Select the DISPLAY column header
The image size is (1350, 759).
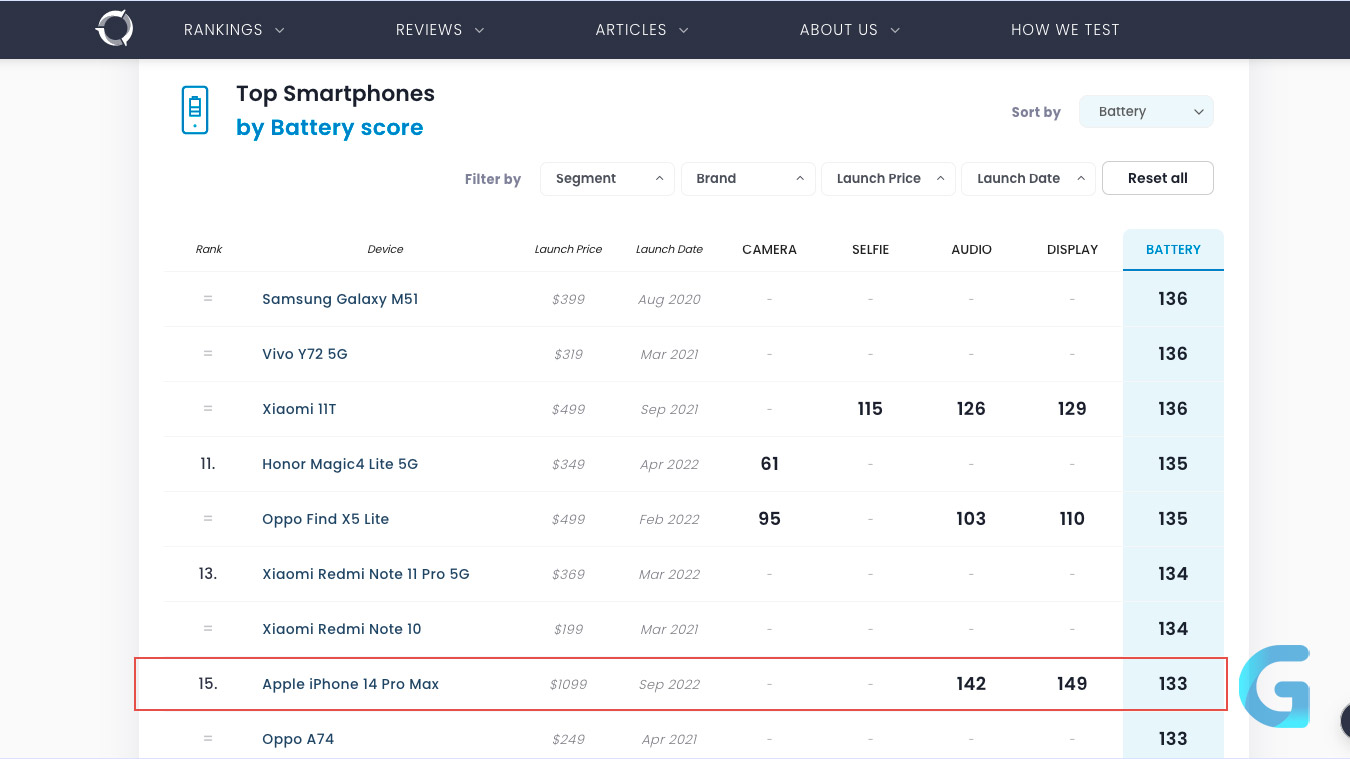point(1072,249)
